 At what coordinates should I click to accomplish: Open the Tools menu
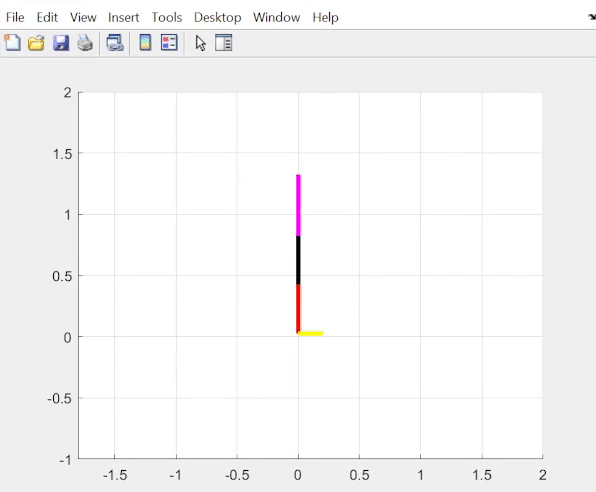pyautogui.click(x=167, y=17)
